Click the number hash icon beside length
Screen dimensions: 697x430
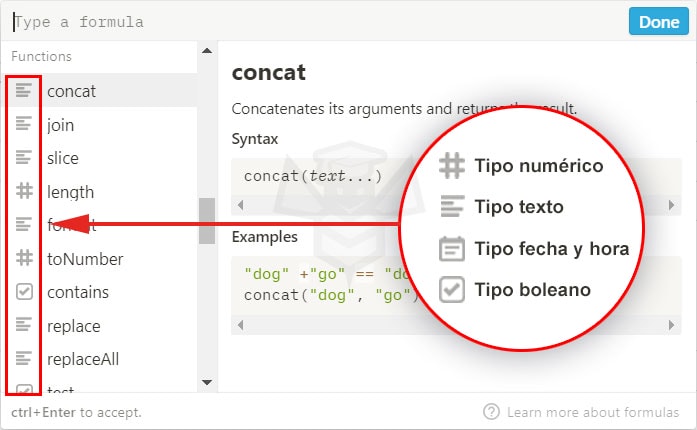24,192
